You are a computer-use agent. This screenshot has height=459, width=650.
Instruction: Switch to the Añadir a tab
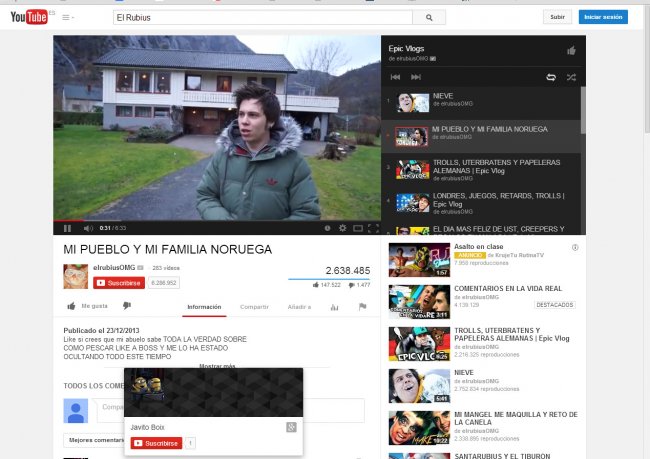[299, 307]
